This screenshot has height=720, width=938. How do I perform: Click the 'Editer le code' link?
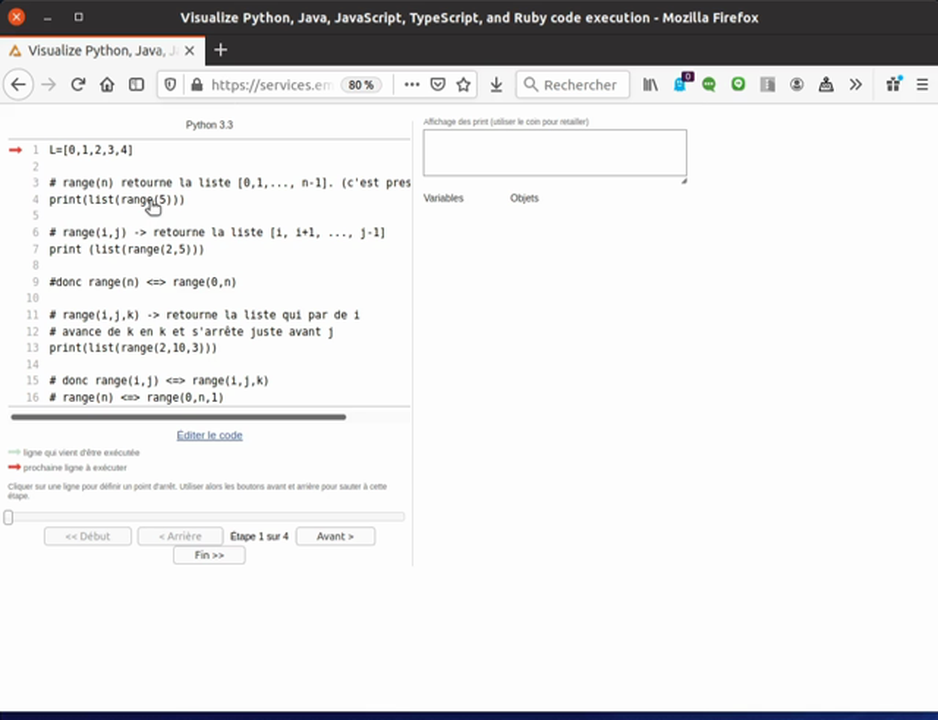(209, 435)
